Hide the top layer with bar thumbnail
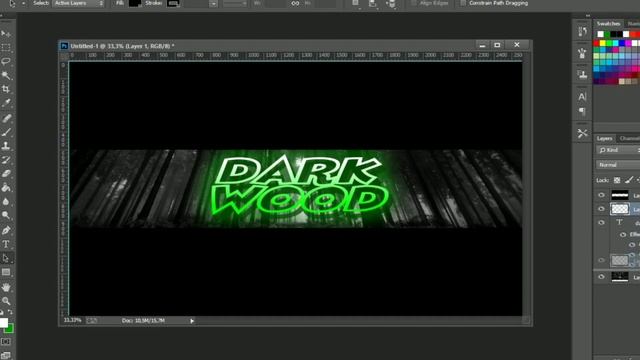 click(601, 195)
